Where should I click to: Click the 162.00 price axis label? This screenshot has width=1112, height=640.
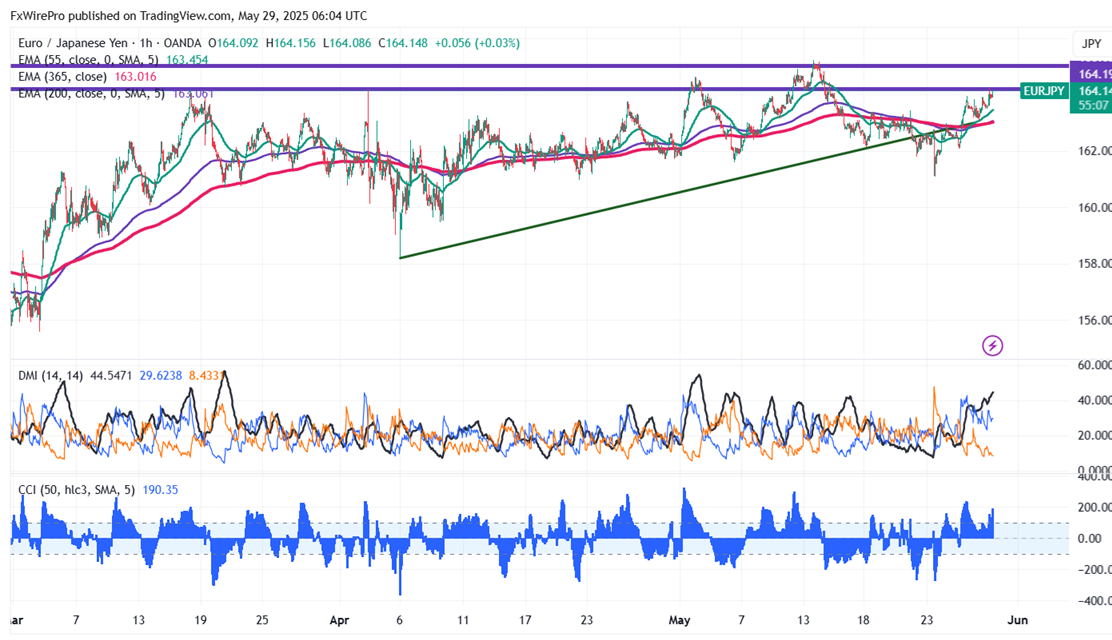click(x=1094, y=150)
